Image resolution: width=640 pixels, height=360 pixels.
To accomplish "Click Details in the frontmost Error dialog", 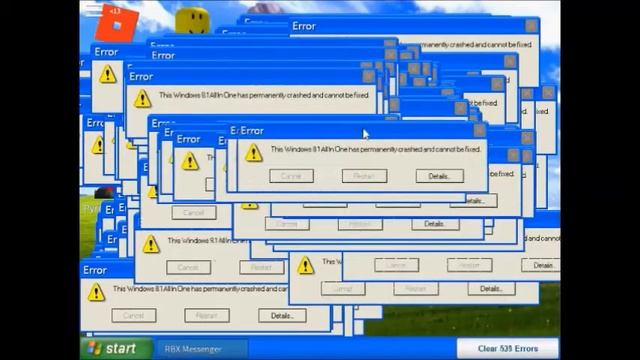I will tap(440, 176).
